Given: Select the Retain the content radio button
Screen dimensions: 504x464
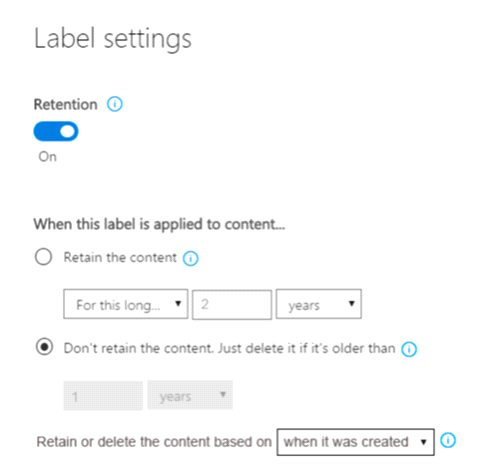Looking at the screenshot, I should 43,257.
